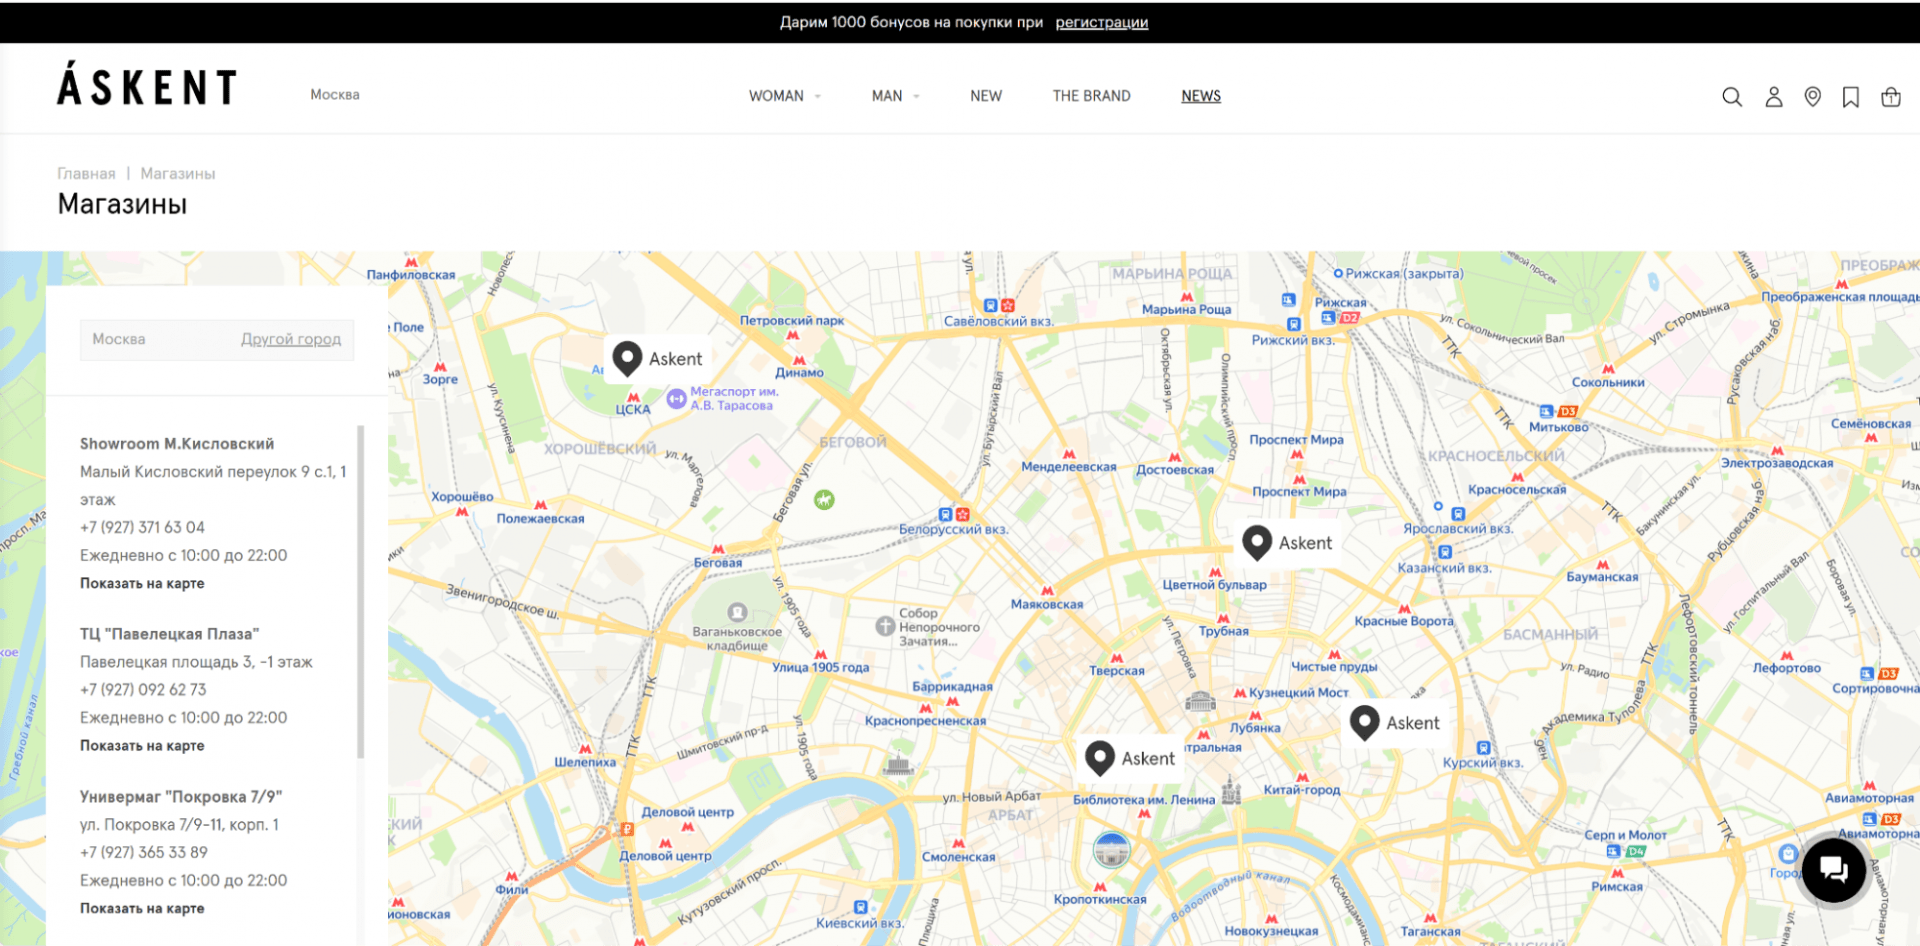Go to the NEW menu section

985,96
